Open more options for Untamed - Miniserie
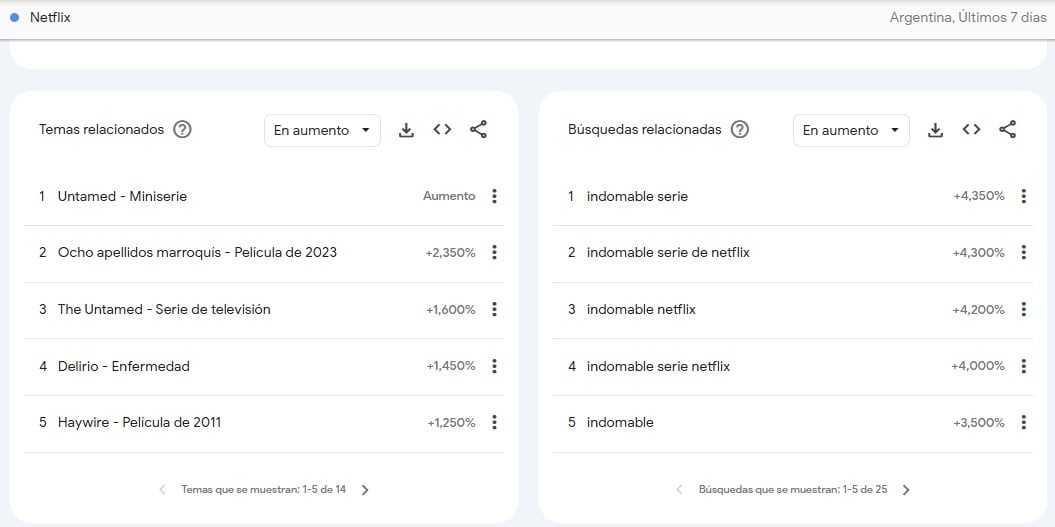 [495, 197]
